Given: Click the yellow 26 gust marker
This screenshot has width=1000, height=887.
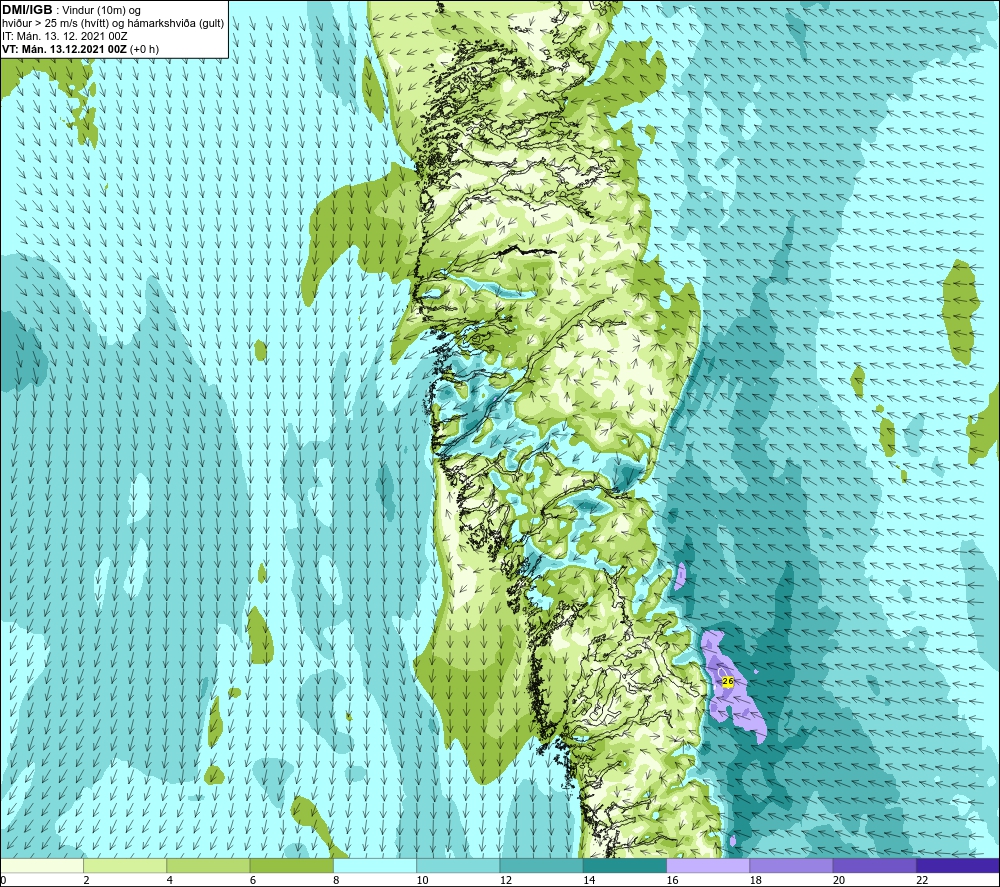Looking at the screenshot, I should point(728,682).
